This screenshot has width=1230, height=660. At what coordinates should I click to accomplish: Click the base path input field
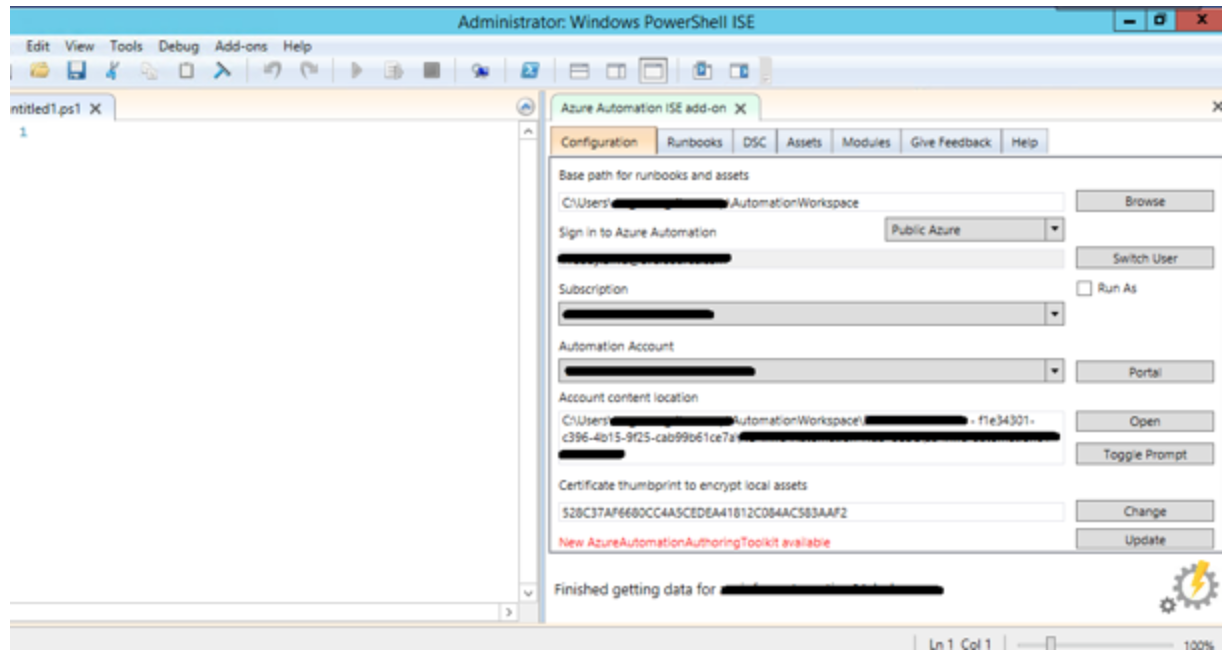coord(810,202)
